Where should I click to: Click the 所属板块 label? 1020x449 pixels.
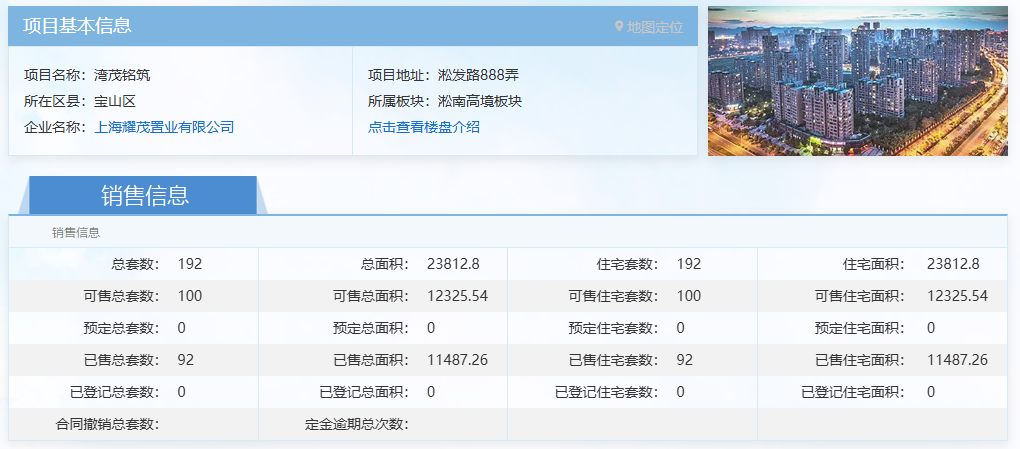[x=399, y=101]
